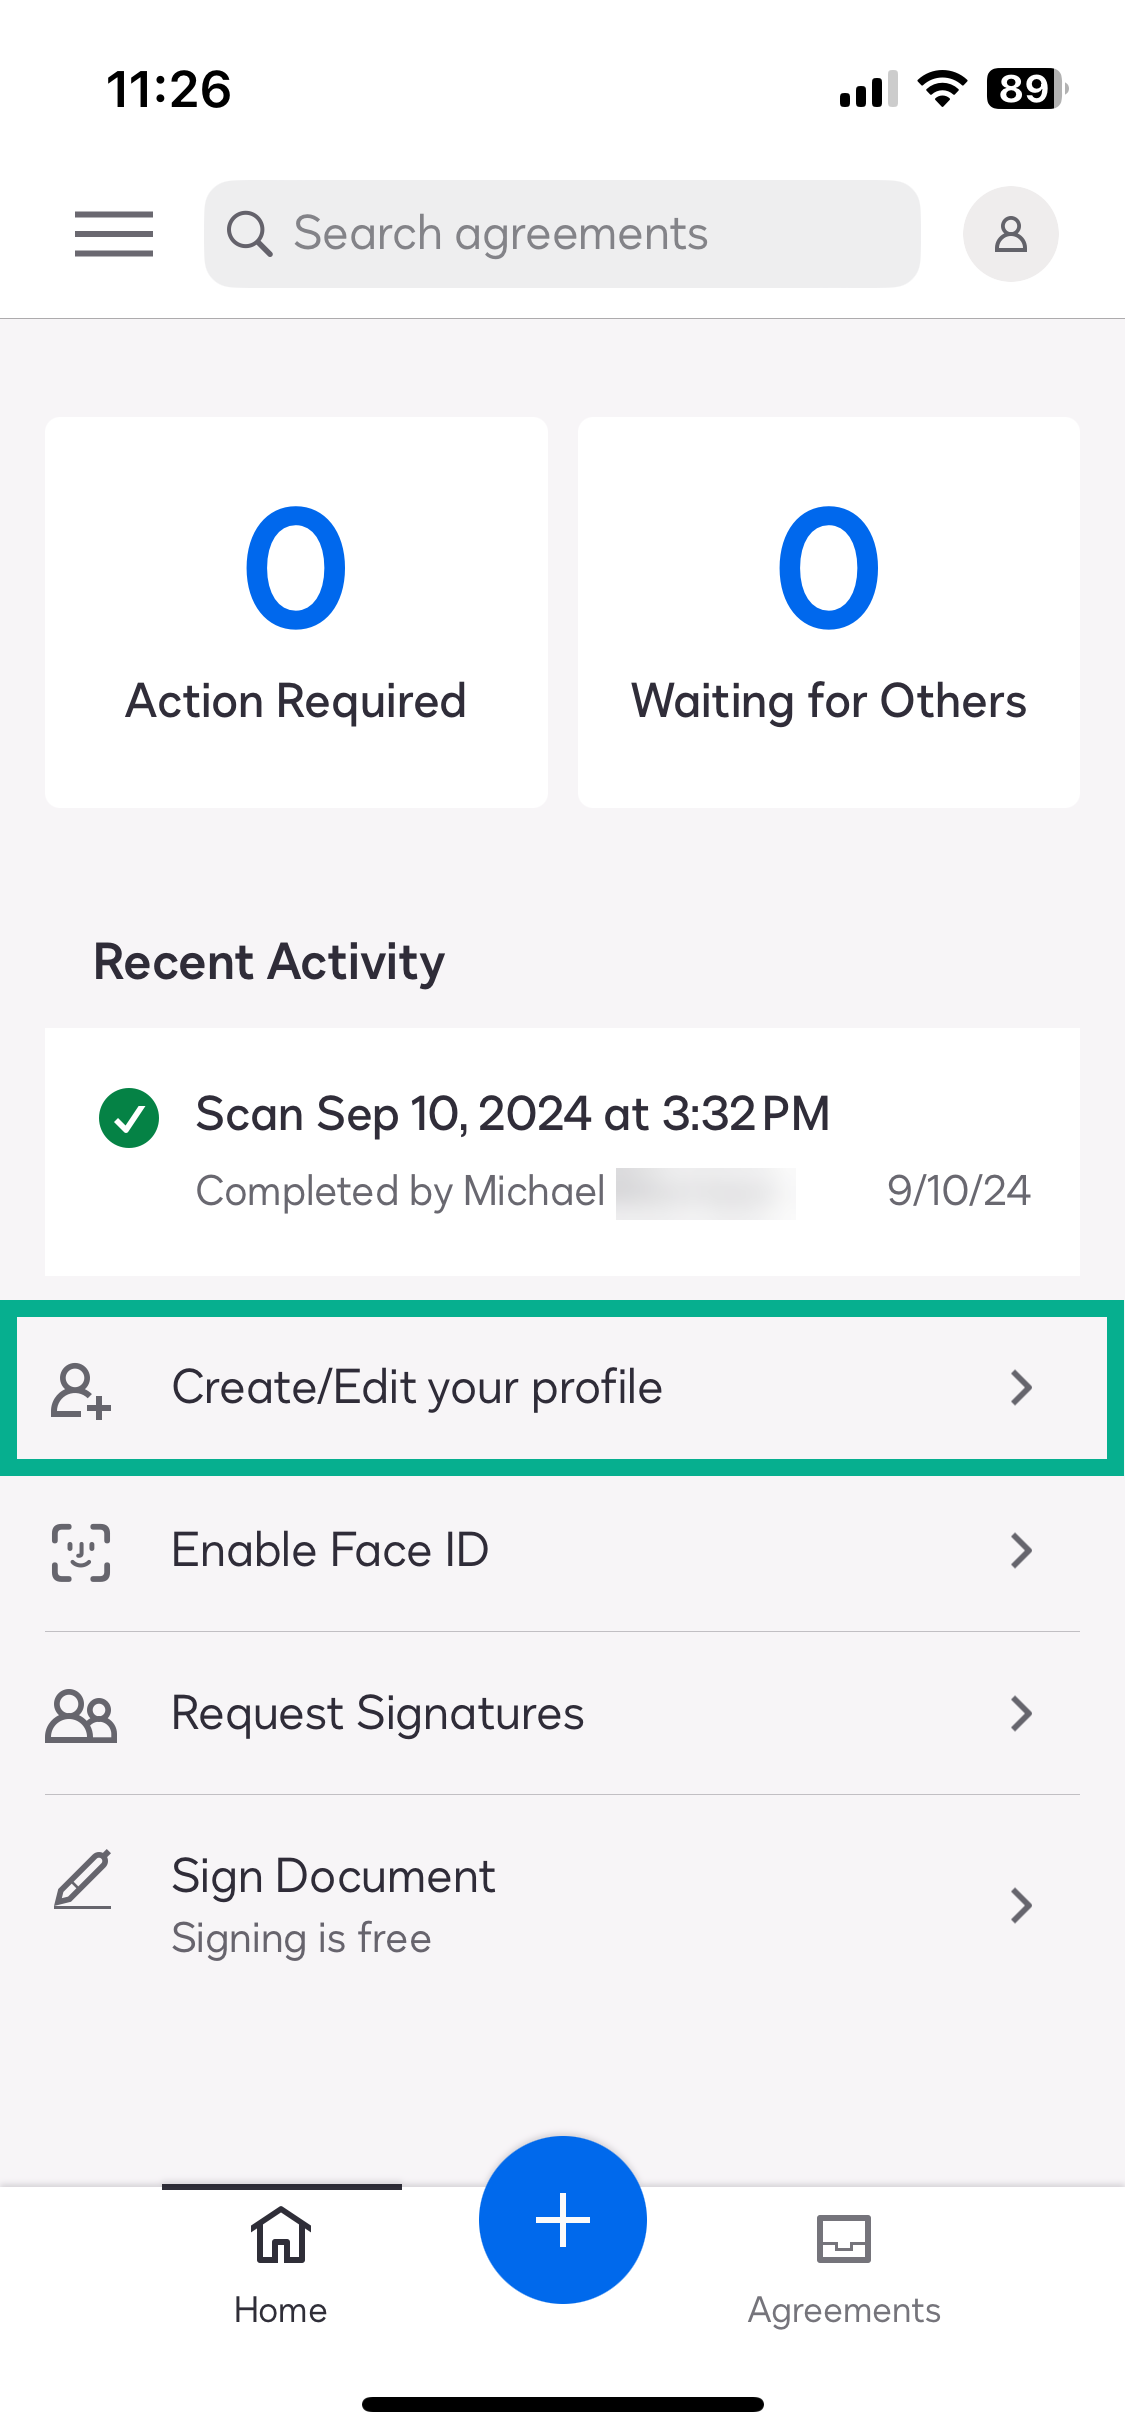Tap the Face ID scan icon
The image size is (1125, 2436).
click(x=81, y=1552)
